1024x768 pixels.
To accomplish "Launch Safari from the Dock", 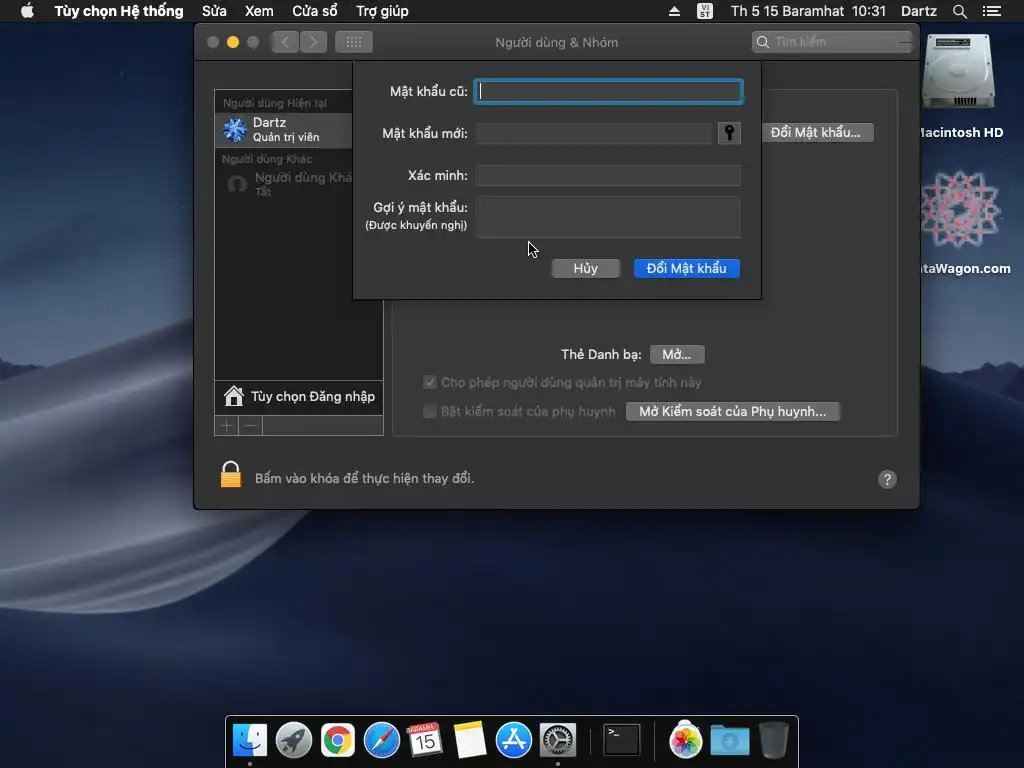I will click(x=381, y=740).
